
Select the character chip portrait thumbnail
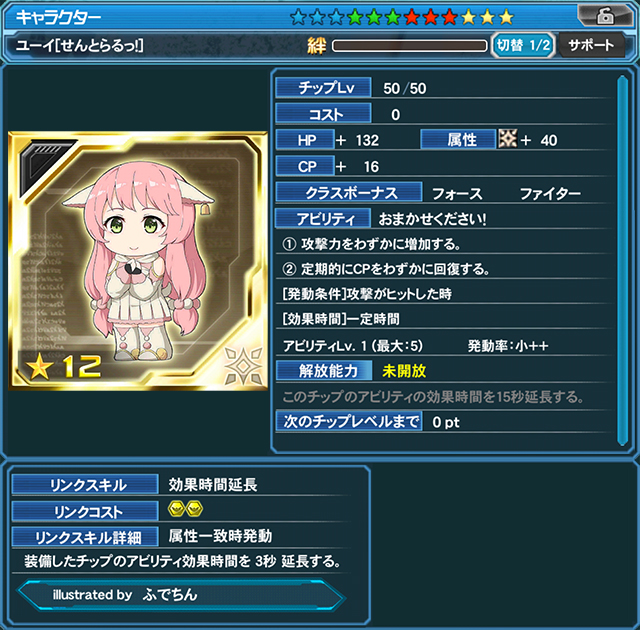click(138, 261)
